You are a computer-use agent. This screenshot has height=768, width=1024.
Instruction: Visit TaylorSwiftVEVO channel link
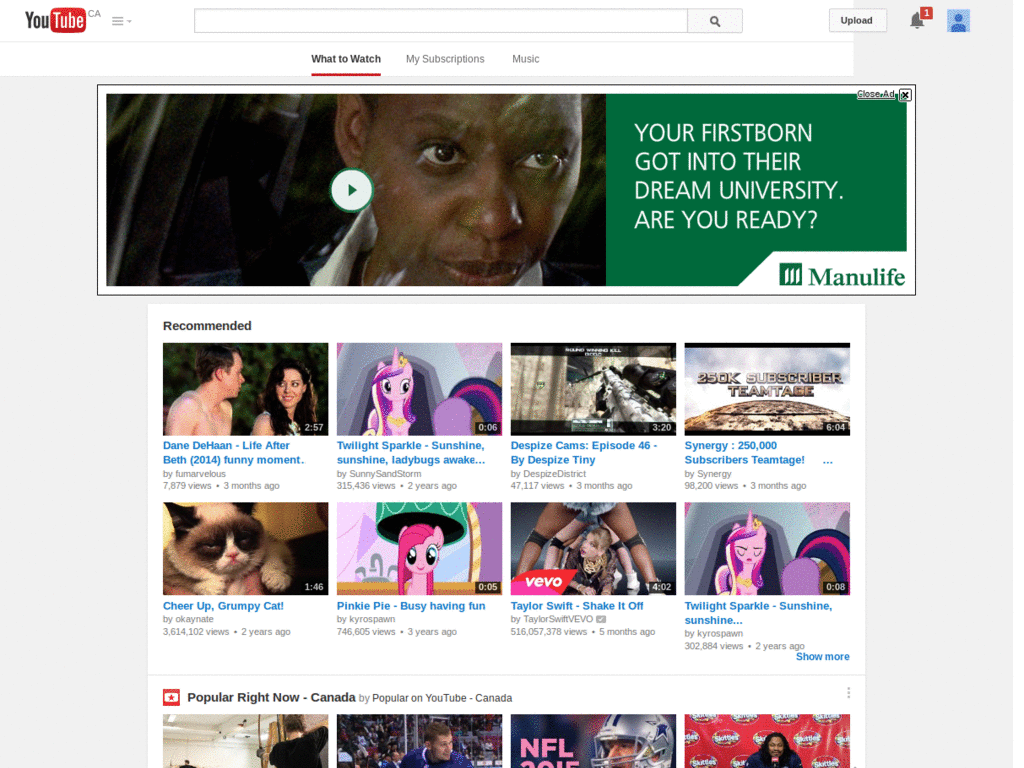558,619
